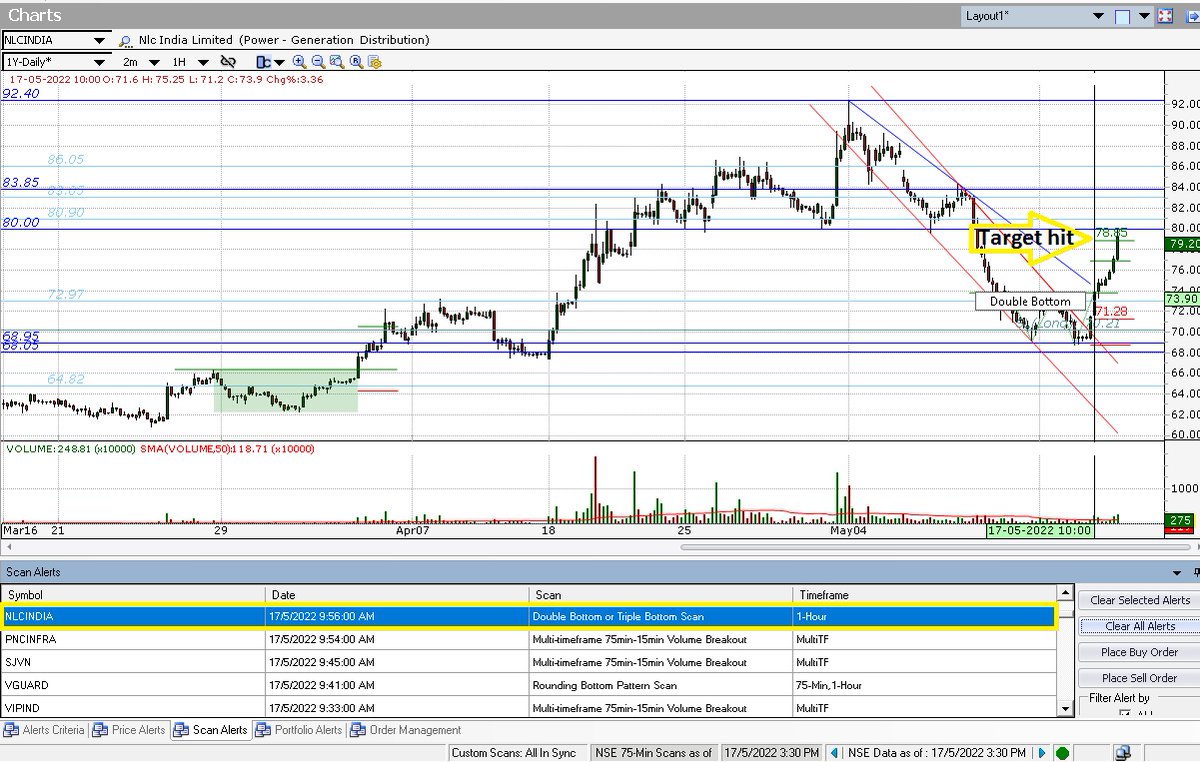Toggle the Filter Alert by checkbox
Viewport: 1200px width, 762px height.
[x=1126, y=713]
